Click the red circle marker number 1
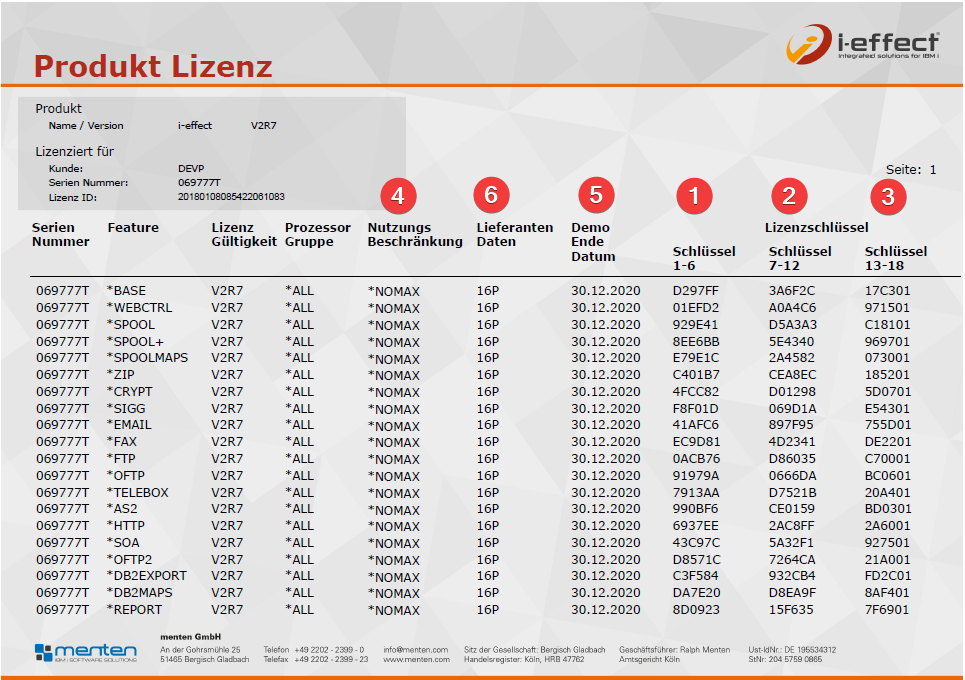This screenshot has width=965, height=680. (695, 195)
